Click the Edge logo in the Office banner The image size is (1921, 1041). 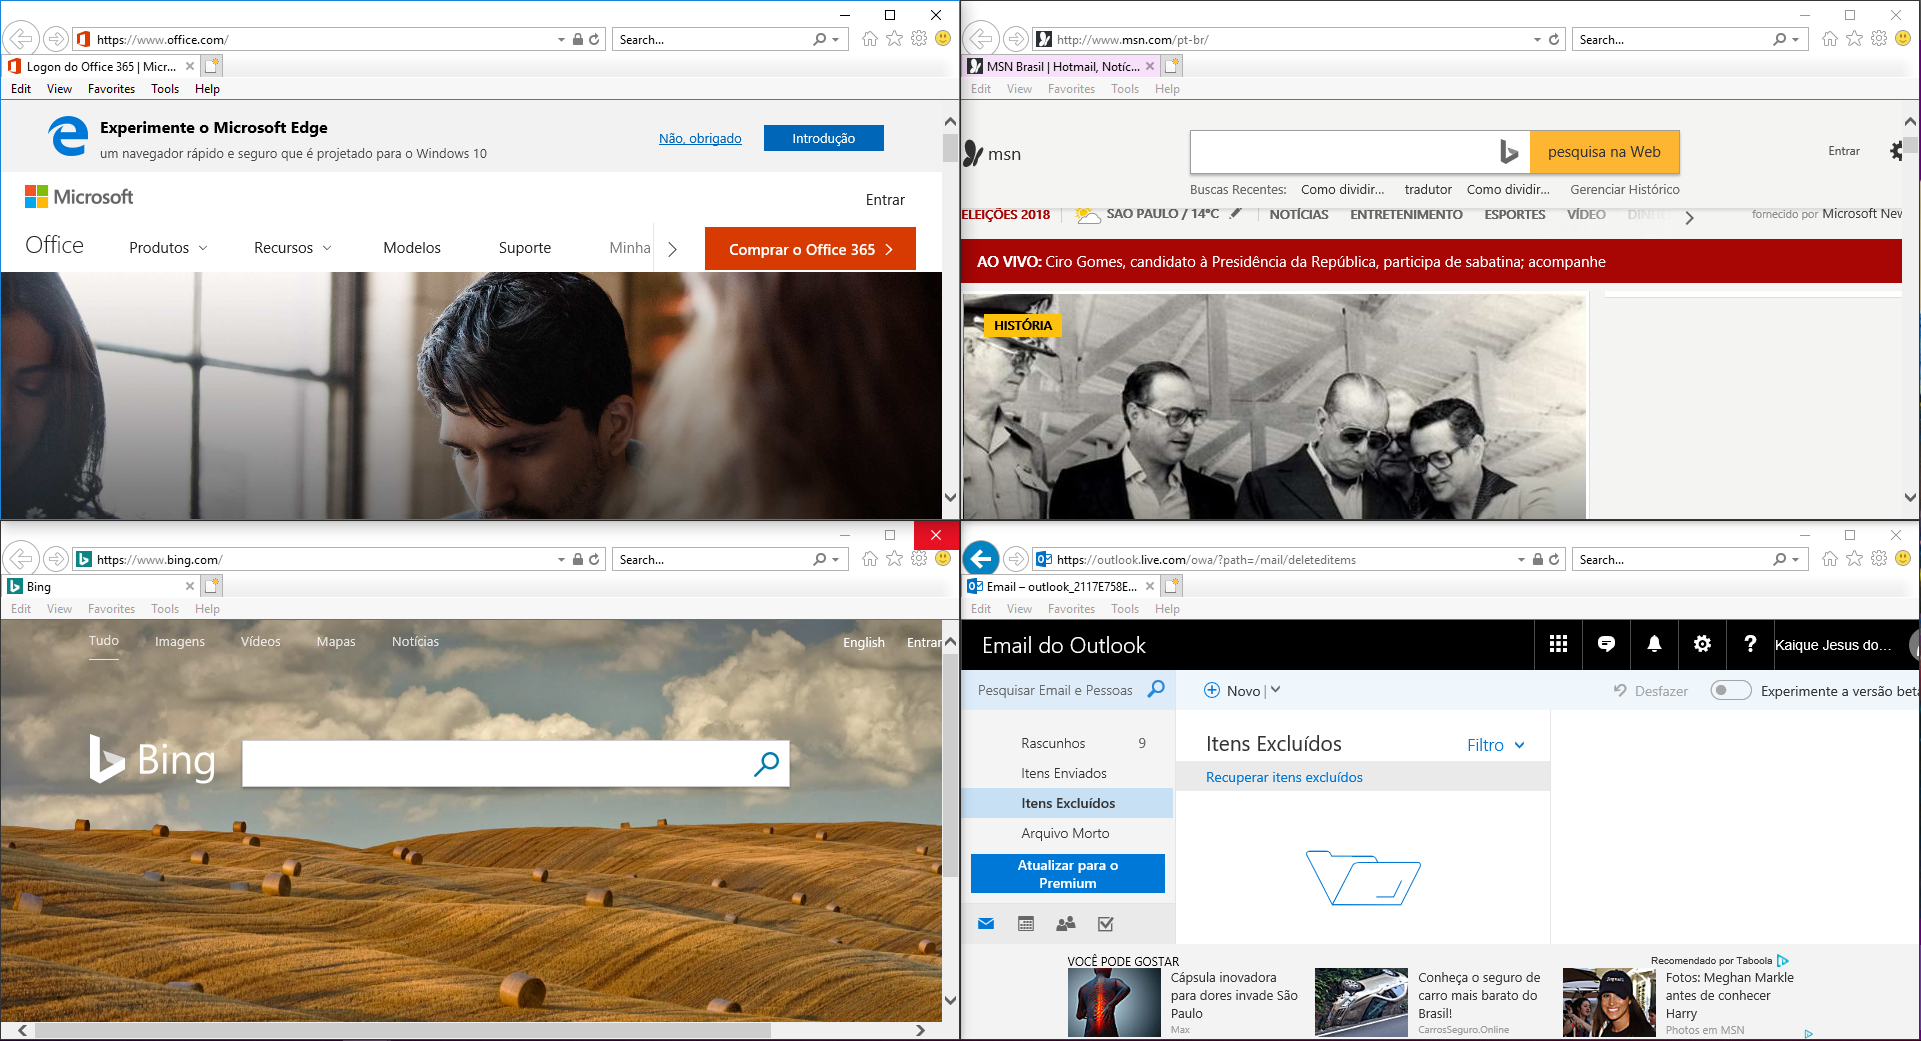[68, 137]
